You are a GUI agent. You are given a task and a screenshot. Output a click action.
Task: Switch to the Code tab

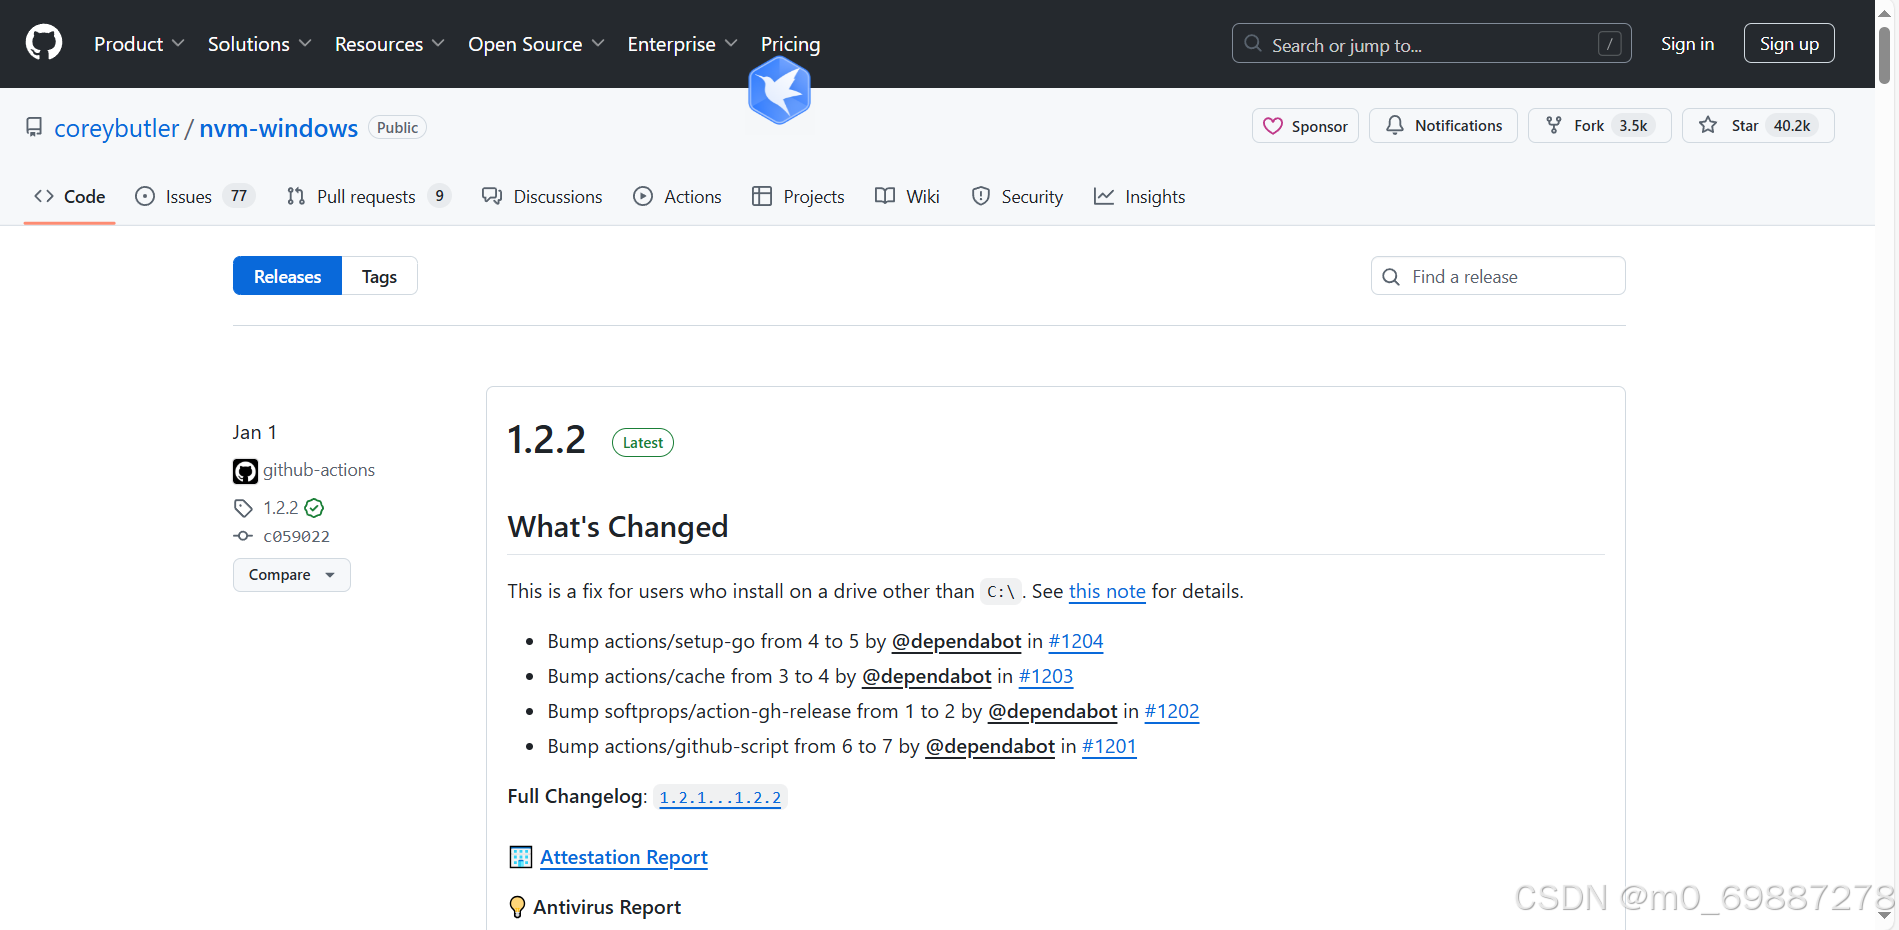(x=70, y=197)
